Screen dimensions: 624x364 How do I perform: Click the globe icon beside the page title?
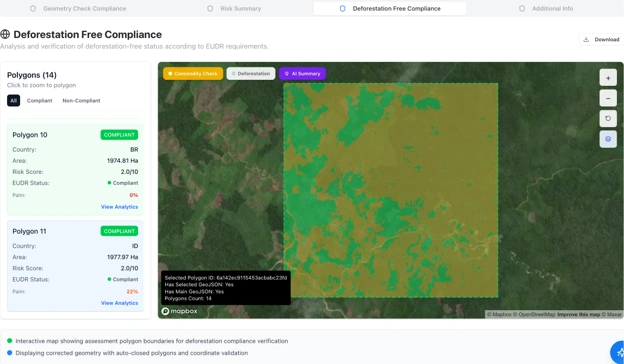5,34
